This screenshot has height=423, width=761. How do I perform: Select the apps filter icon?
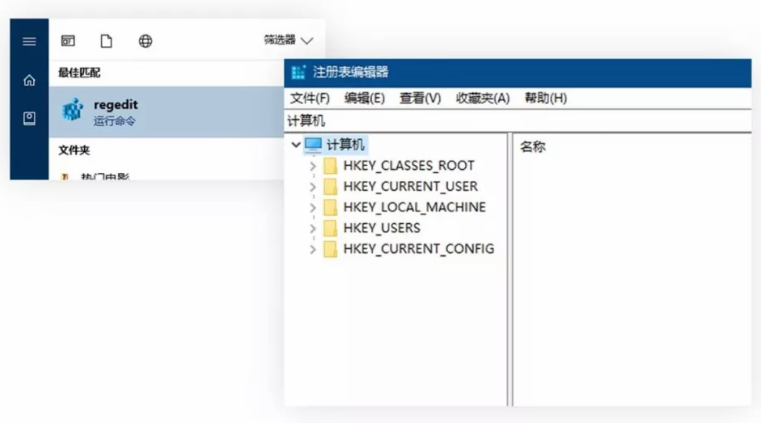68,41
